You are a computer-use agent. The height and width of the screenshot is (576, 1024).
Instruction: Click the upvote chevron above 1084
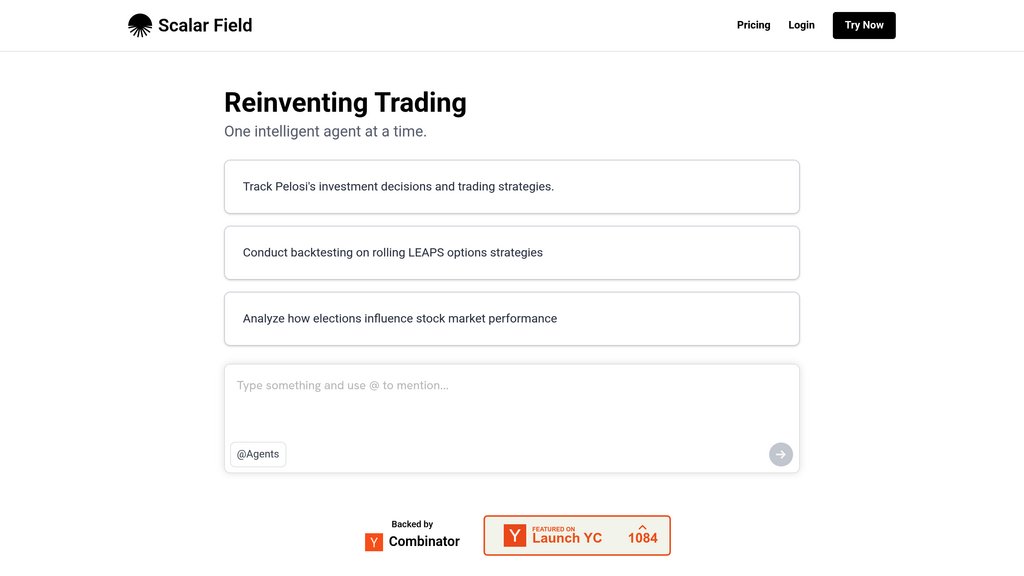[x=643, y=526]
